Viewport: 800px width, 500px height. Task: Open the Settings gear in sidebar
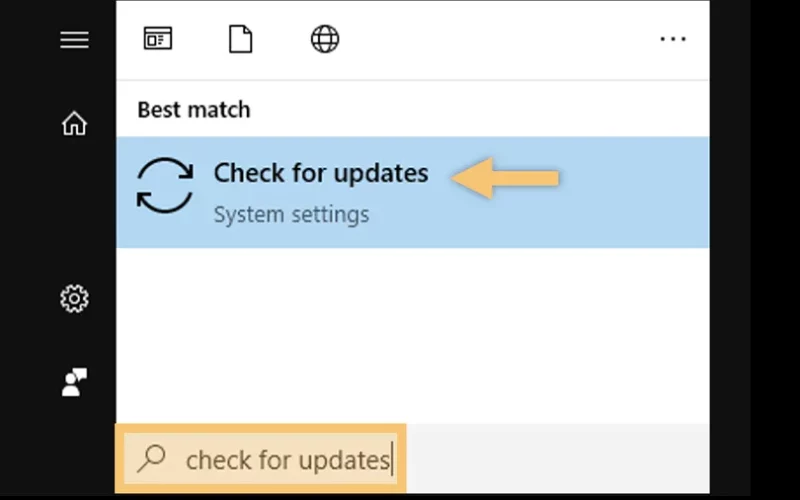(x=74, y=298)
